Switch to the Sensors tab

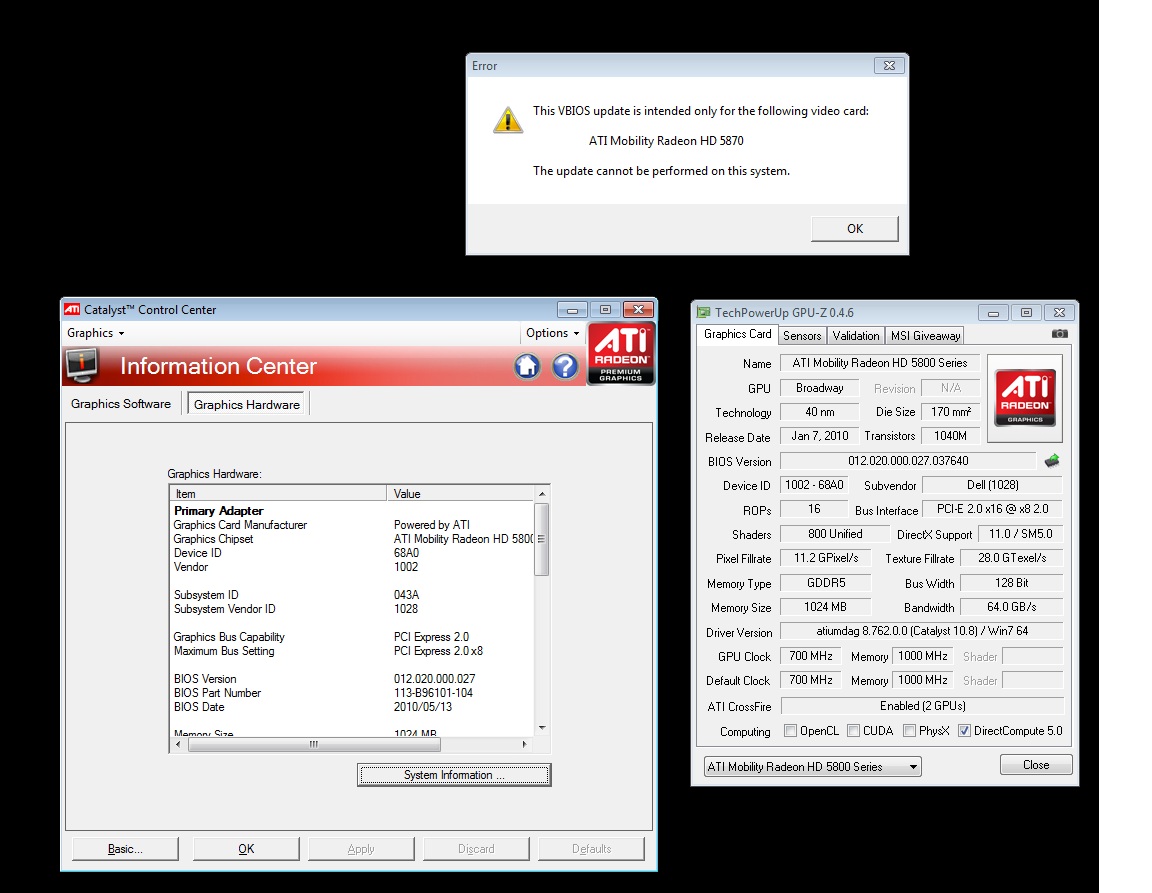tap(802, 336)
